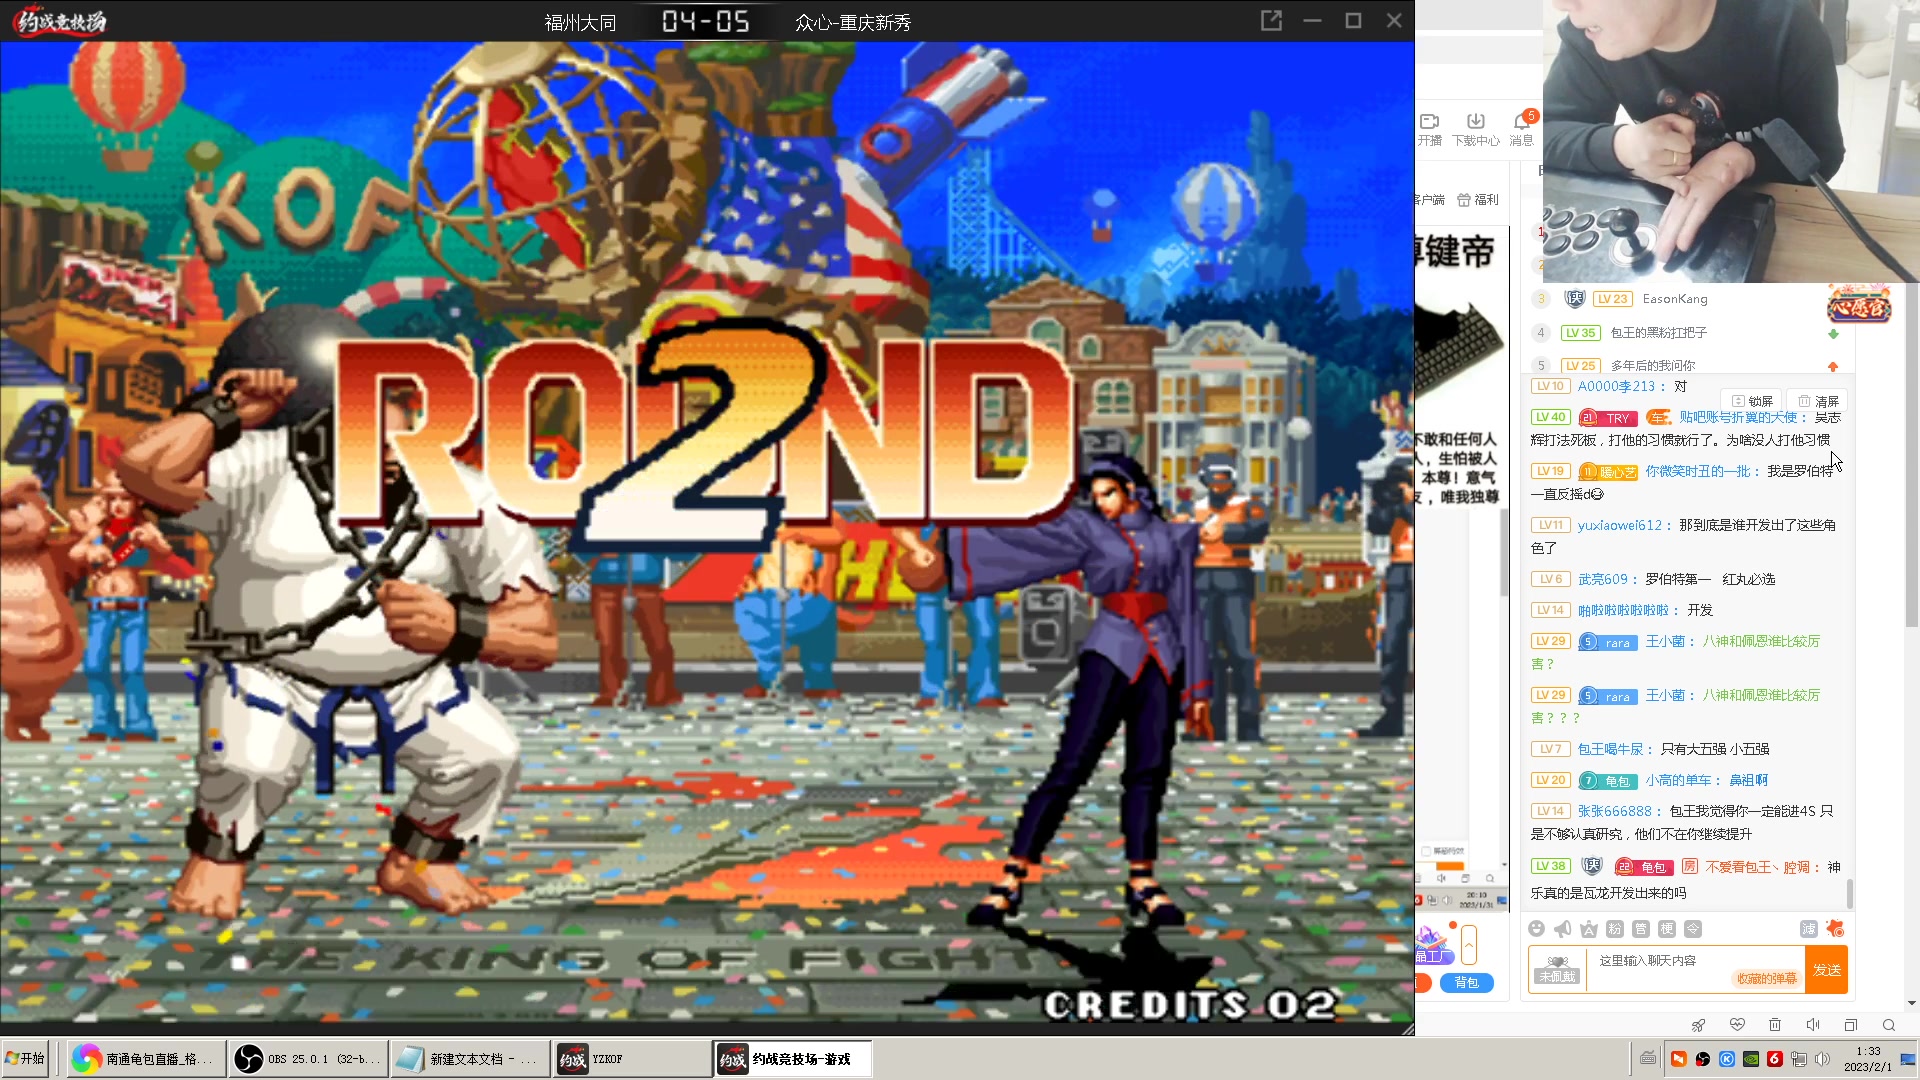The height and width of the screenshot is (1080, 1920).
Task: Click the 令 command icon in chat toolbar
Action: pyautogui.click(x=1693, y=929)
